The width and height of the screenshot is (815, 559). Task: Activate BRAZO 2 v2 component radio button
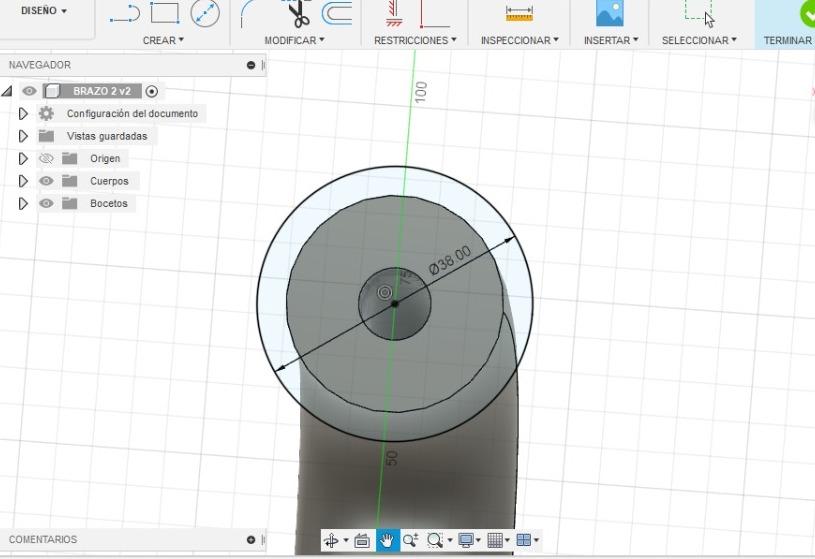click(x=152, y=91)
